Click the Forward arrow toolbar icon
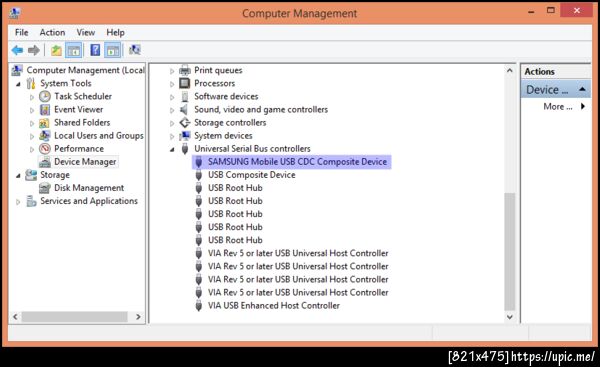Image resolution: width=600 pixels, height=367 pixels. (x=34, y=50)
